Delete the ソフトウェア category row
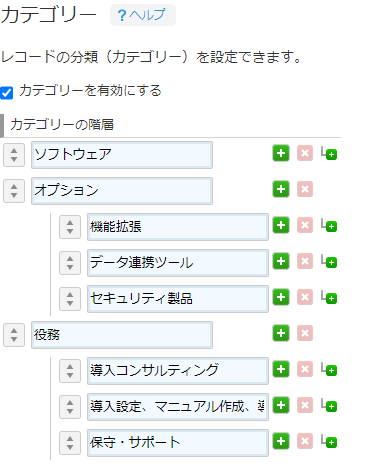384x472 pixels. click(x=305, y=153)
